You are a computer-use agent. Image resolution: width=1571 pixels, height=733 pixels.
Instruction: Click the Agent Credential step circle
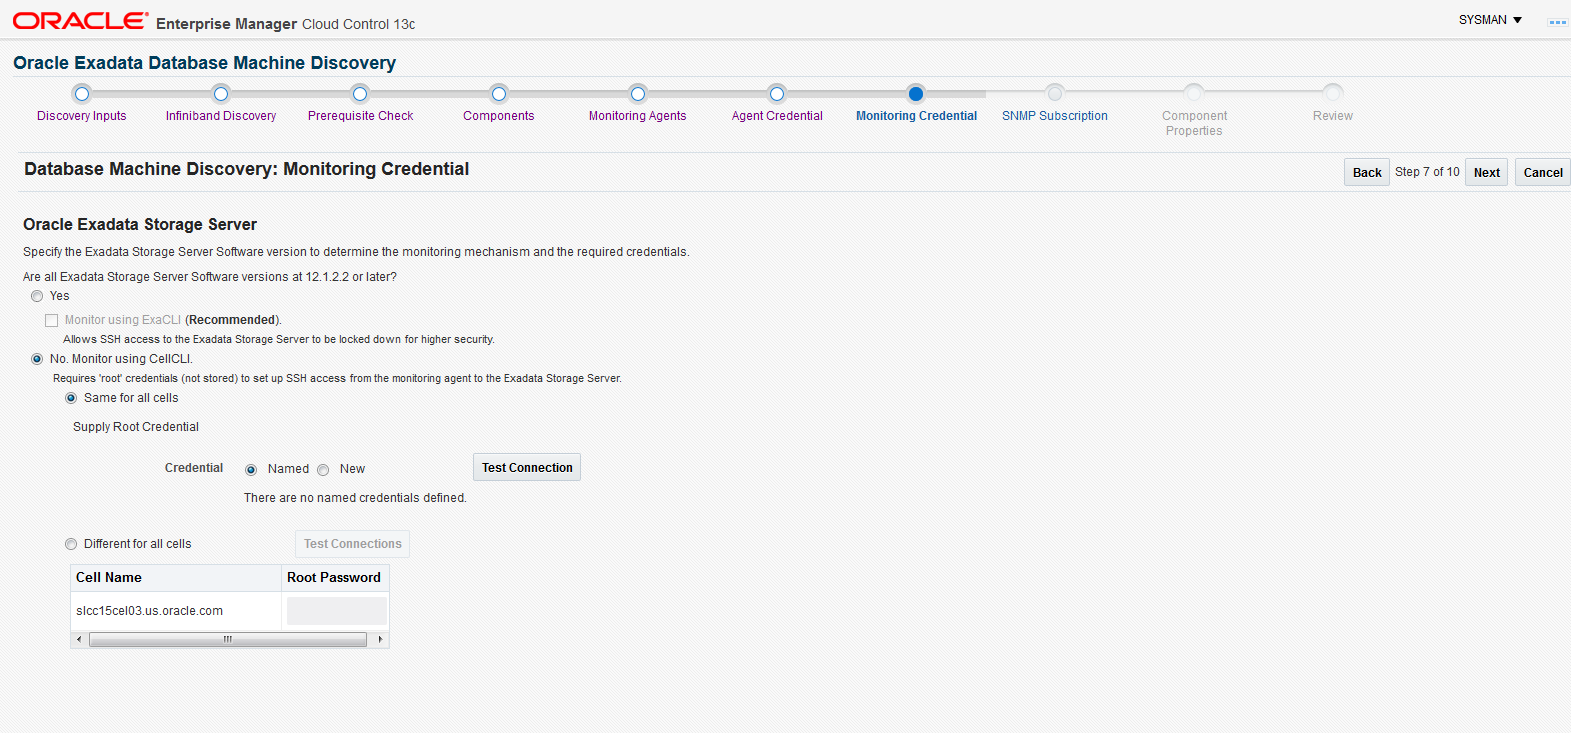(x=777, y=94)
